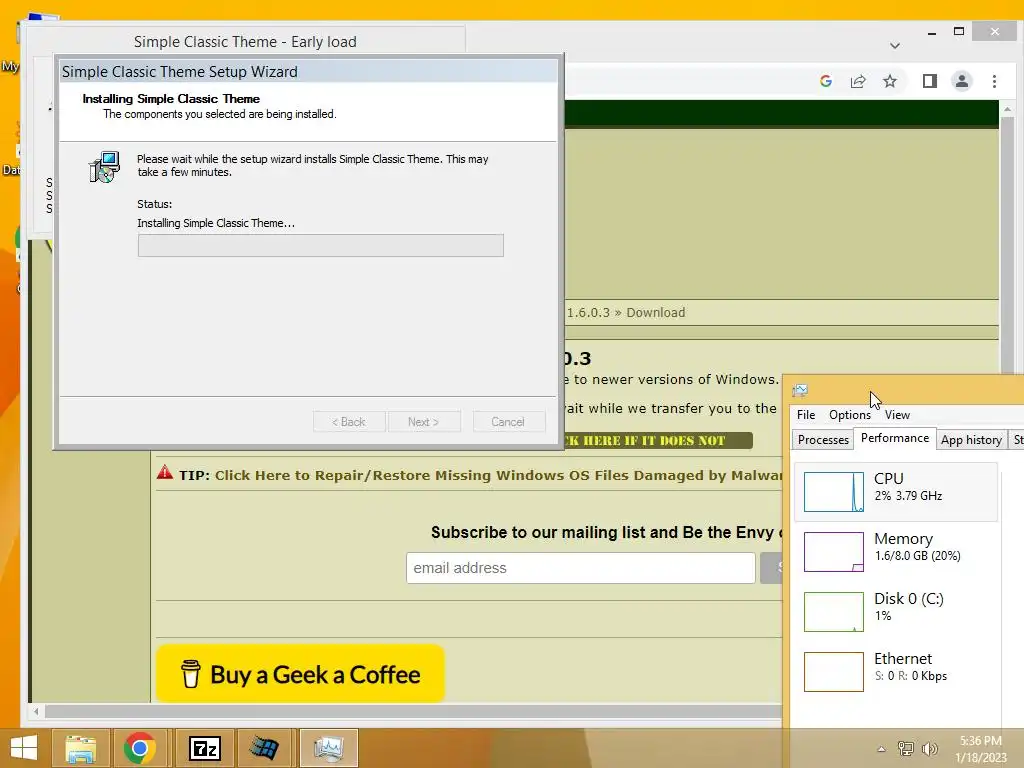This screenshot has height=768, width=1024.
Task: Select the Ethernet performance graph
Action: [x=833, y=672]
